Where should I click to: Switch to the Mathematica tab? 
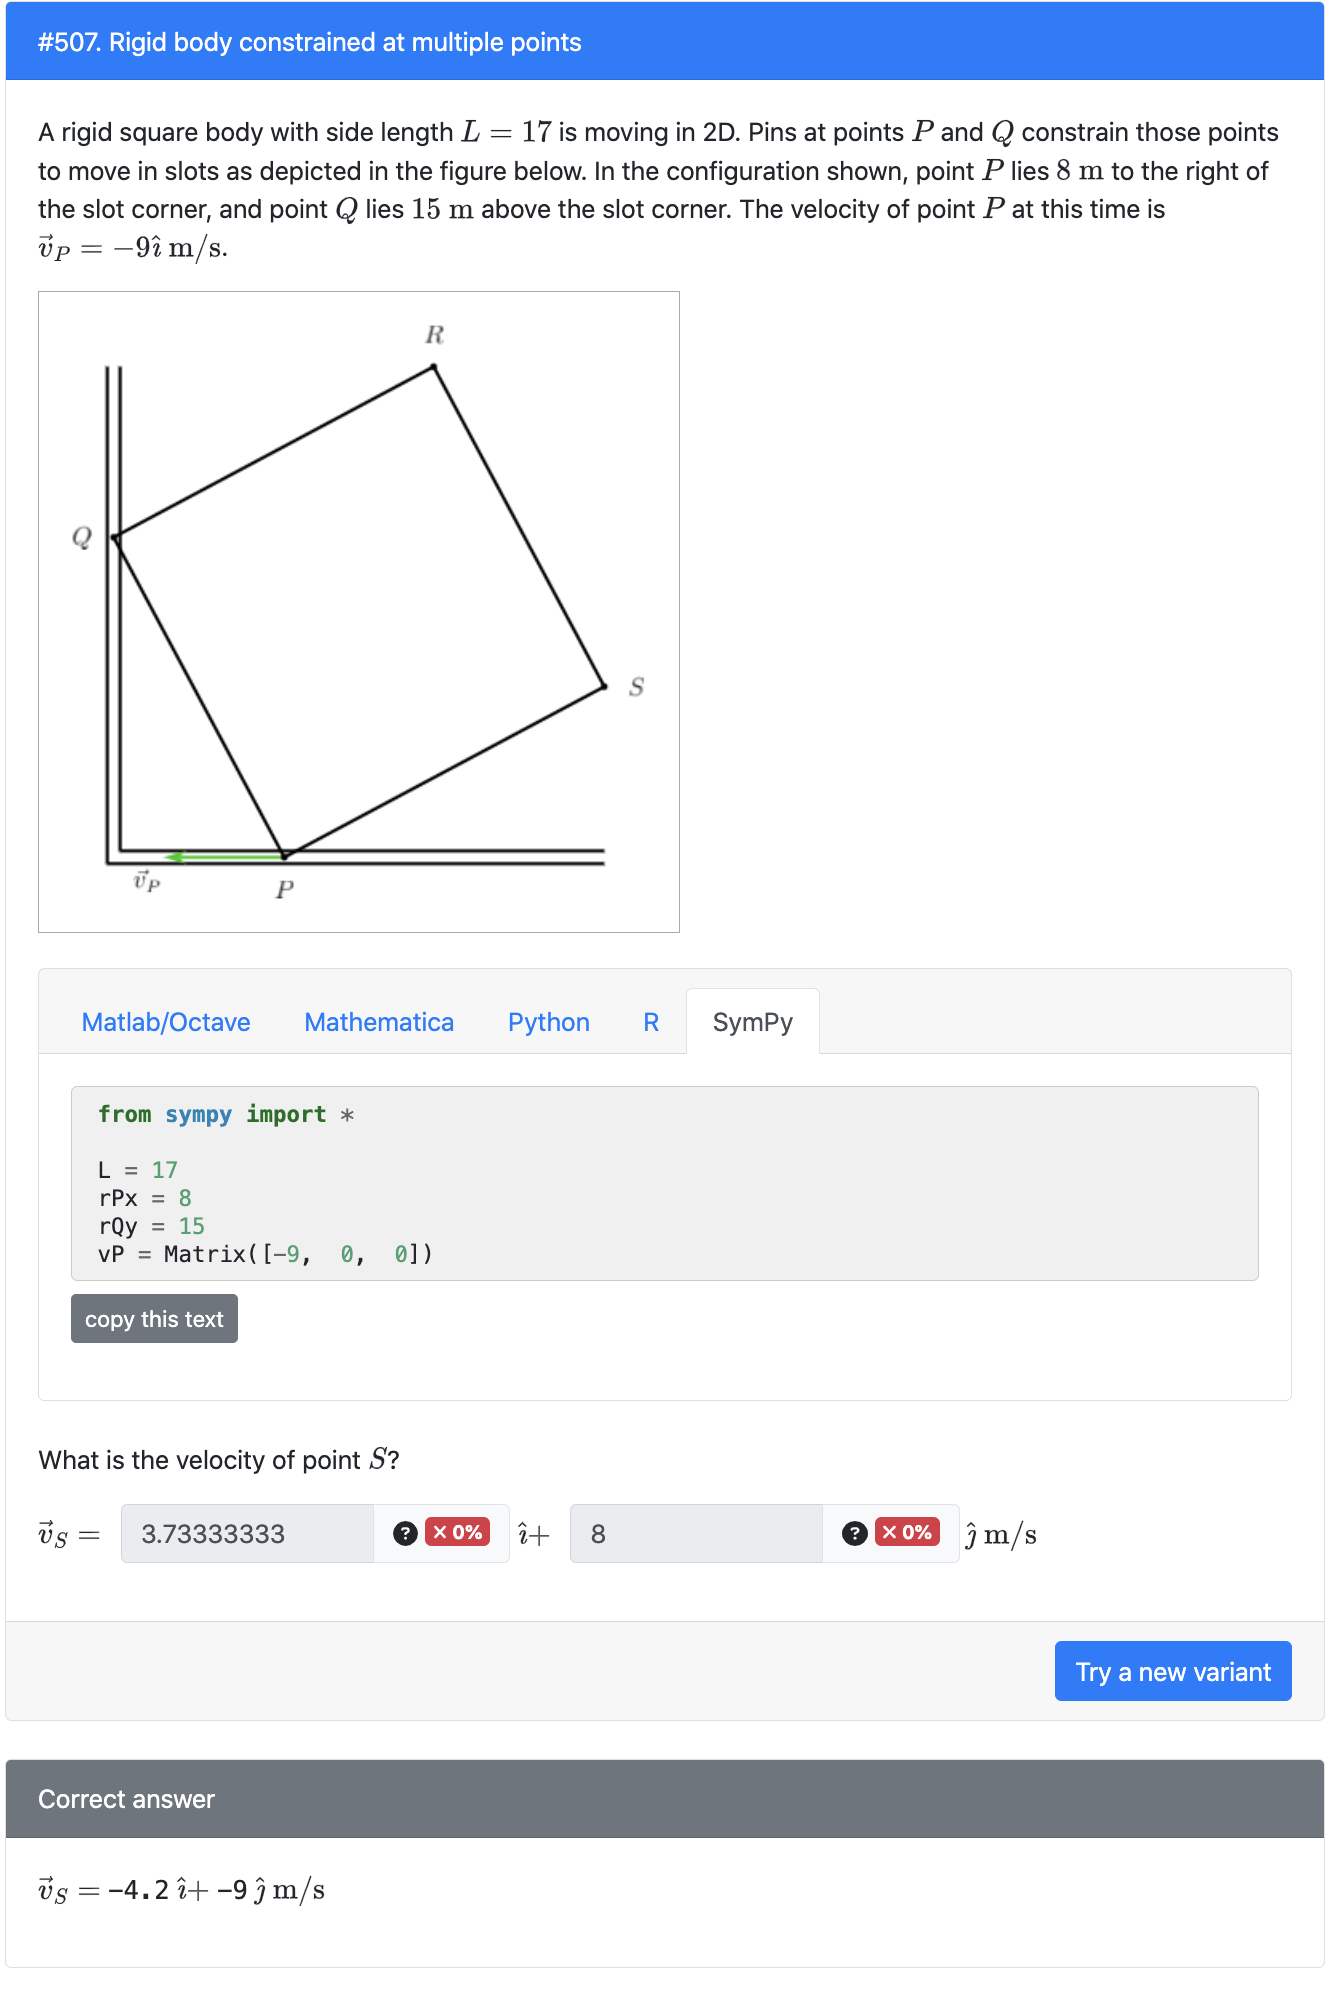click(380, 1022)
